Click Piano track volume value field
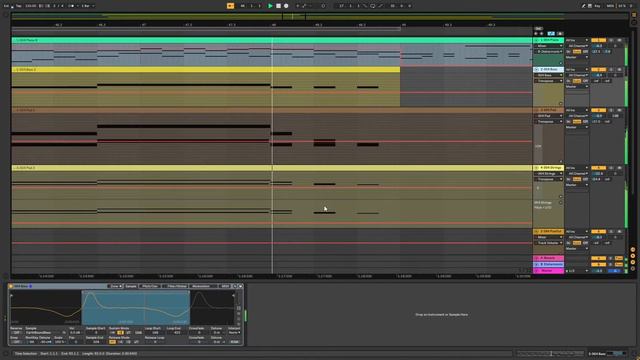This screenshot has width=640, height=360. (x=599, y=46)
